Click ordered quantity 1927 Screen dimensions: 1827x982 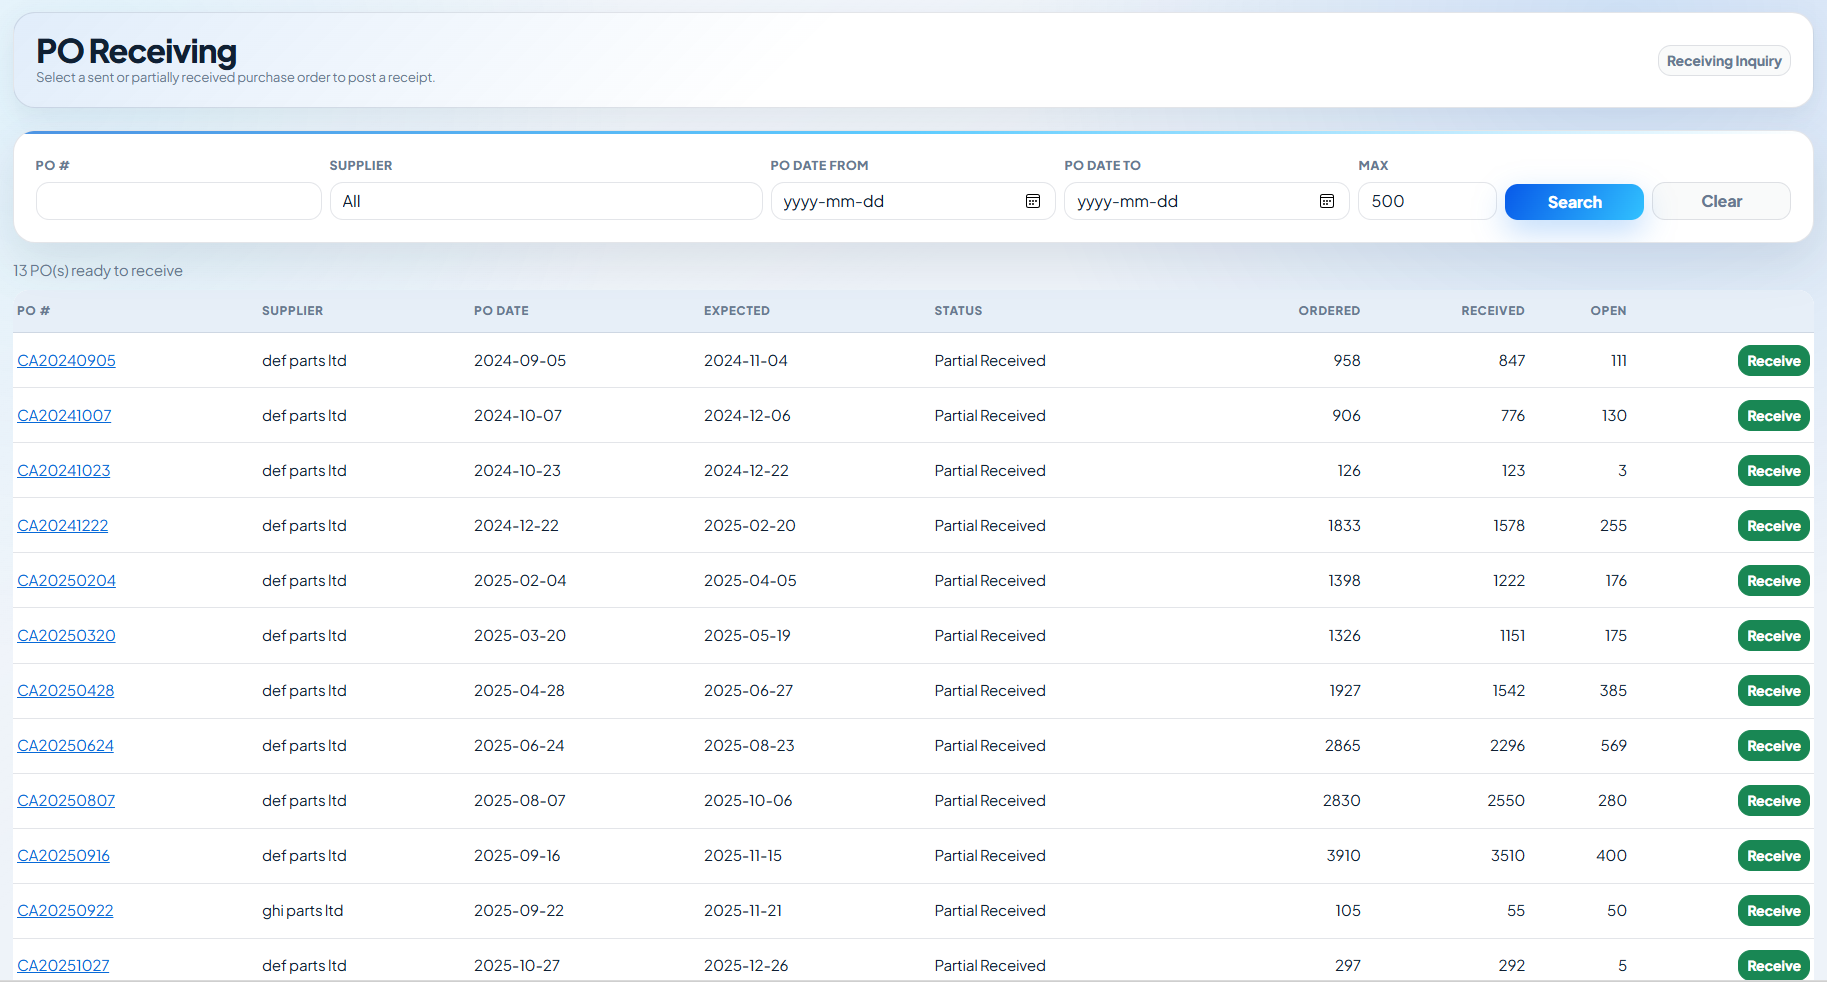(1345, 691)
